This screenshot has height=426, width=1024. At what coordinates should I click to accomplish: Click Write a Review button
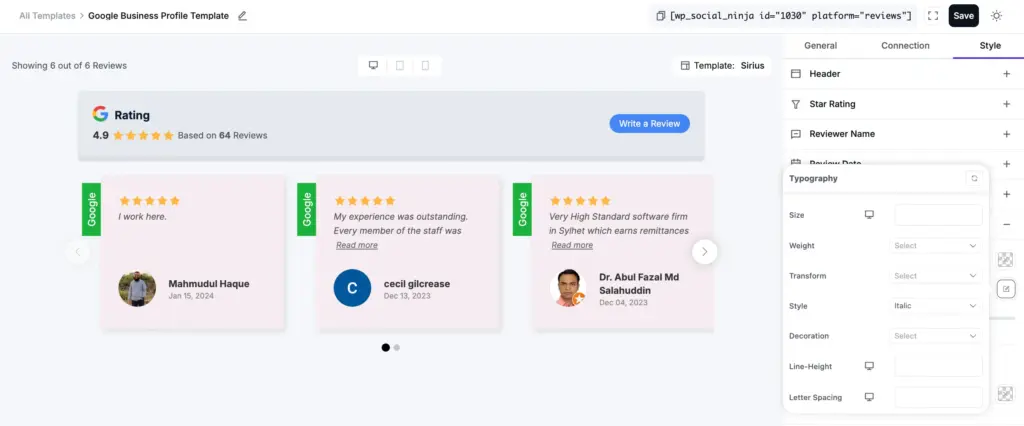tap(649, 123)
